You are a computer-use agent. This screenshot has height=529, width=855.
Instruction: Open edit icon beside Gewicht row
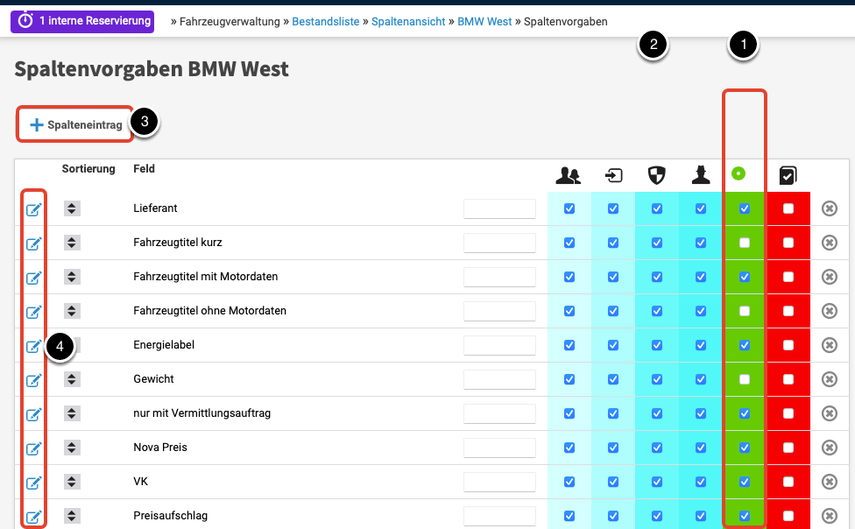[x=33, y=380]
